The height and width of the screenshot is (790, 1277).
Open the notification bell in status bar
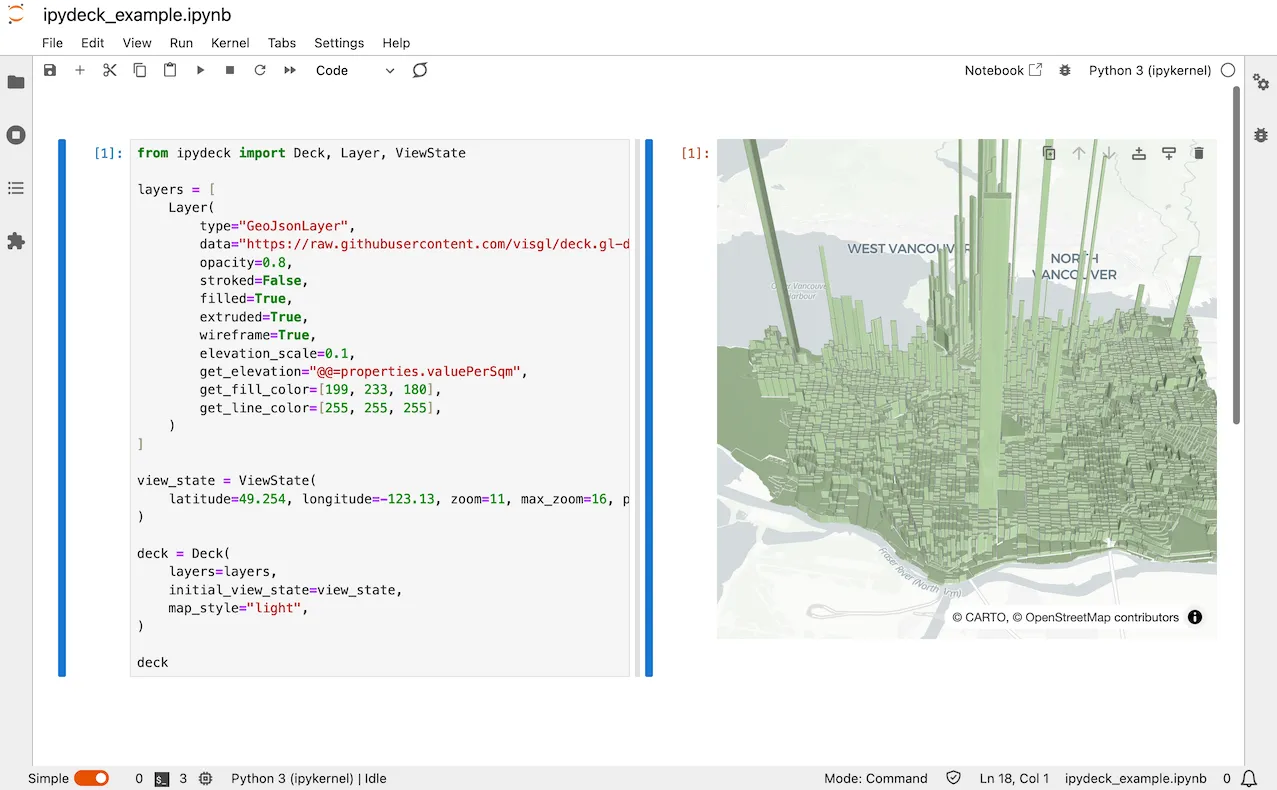1249,778
